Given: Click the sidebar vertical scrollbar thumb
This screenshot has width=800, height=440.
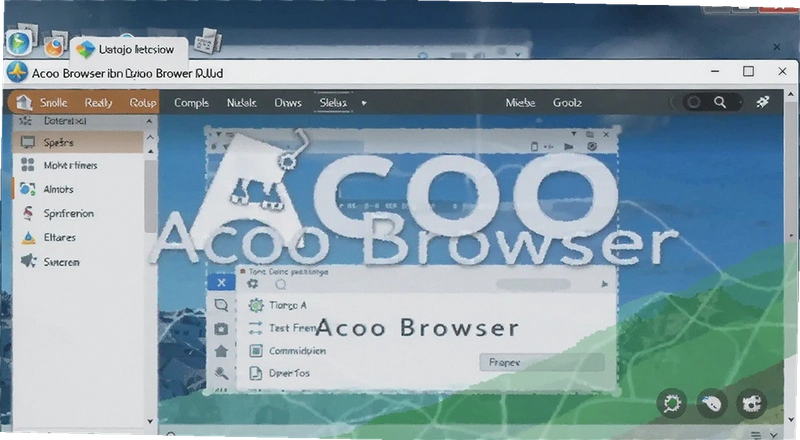Looking at the screenshot, I should [150, 196].
